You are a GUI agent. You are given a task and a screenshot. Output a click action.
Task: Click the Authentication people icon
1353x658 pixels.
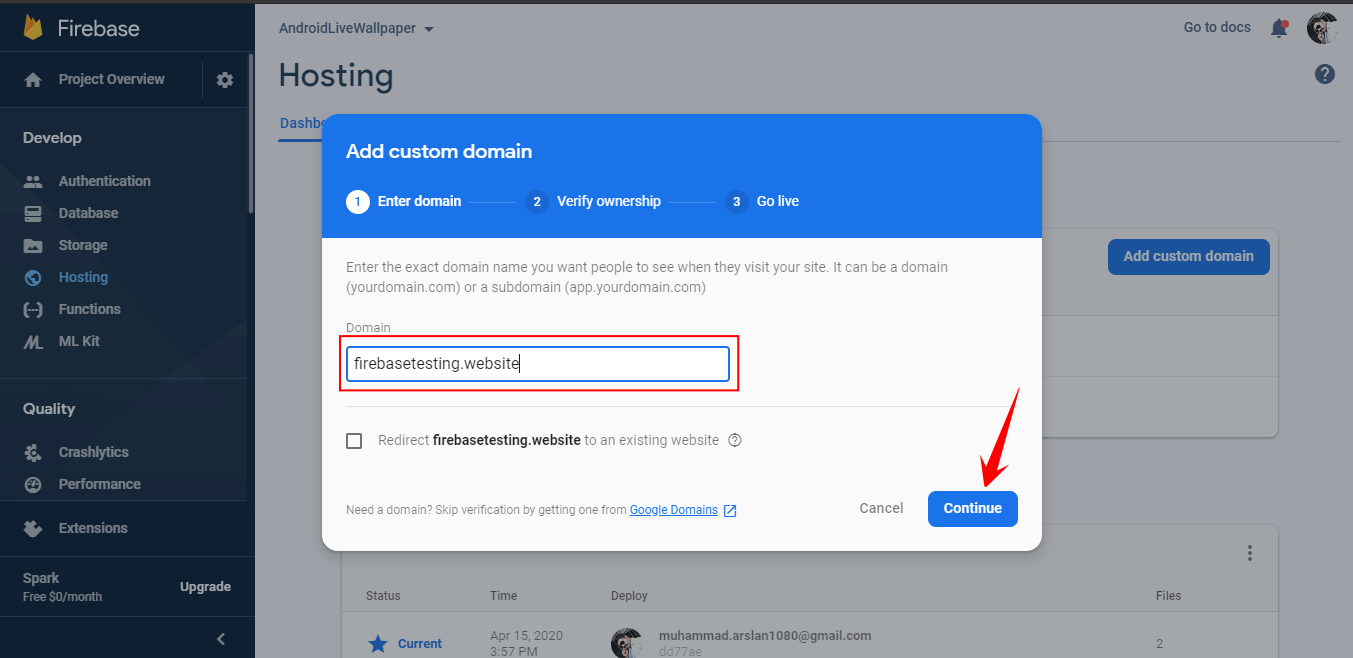point(33,182)
